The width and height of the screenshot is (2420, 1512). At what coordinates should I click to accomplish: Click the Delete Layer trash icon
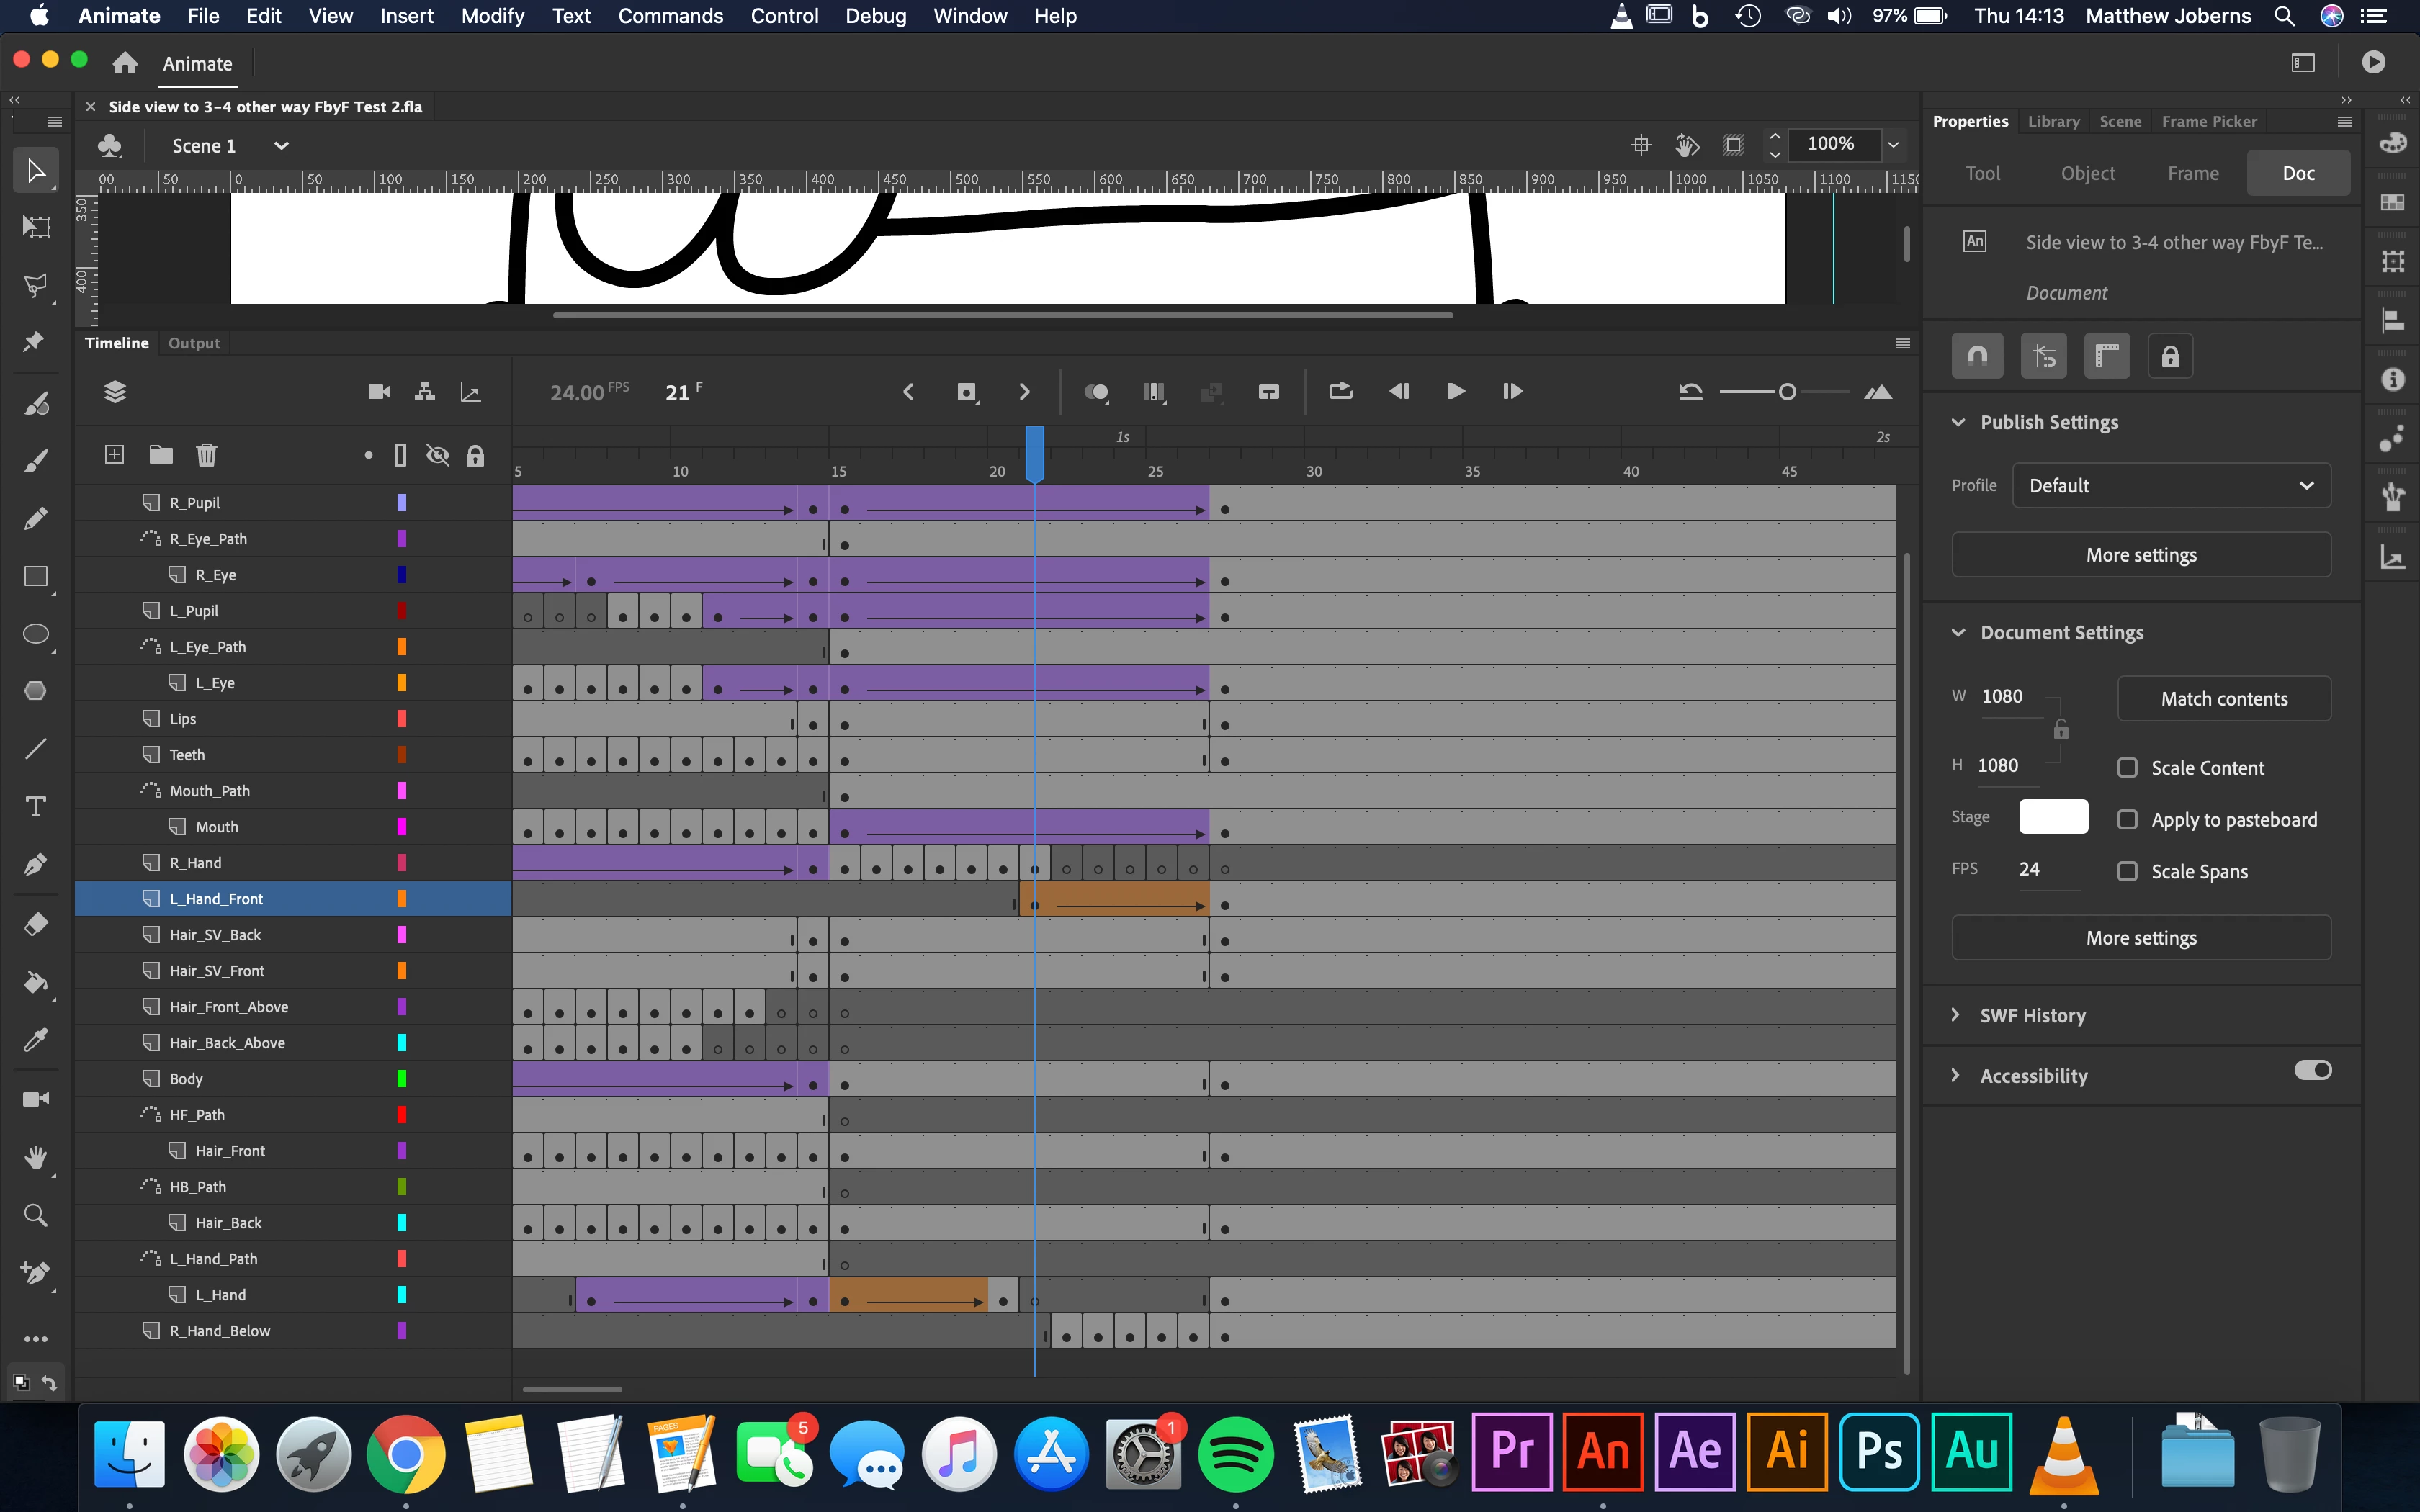click(x=206, y=455)
